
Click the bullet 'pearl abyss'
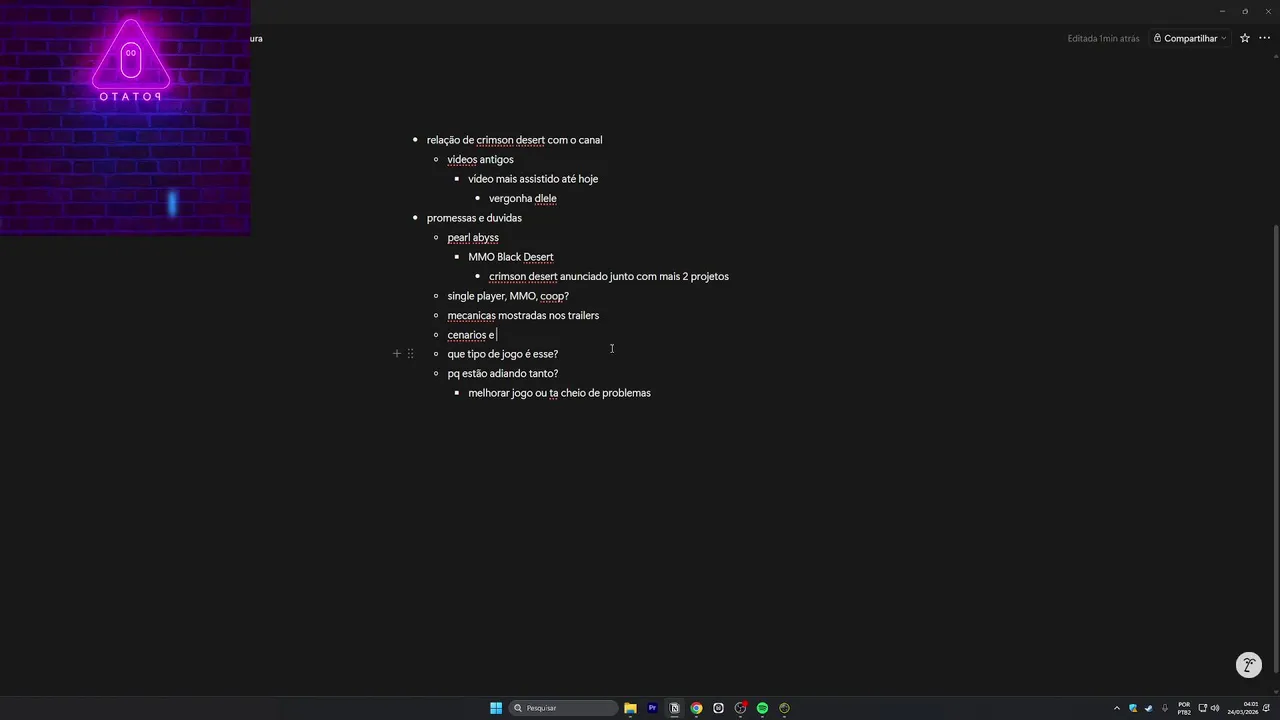(x=473, y=238)
